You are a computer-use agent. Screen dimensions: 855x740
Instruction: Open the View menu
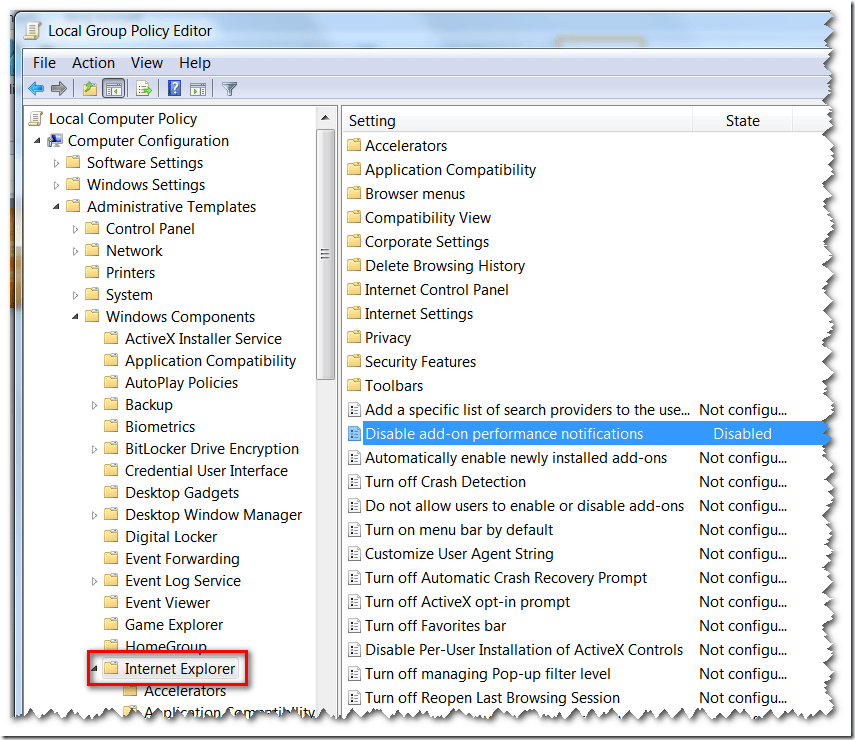147,63
